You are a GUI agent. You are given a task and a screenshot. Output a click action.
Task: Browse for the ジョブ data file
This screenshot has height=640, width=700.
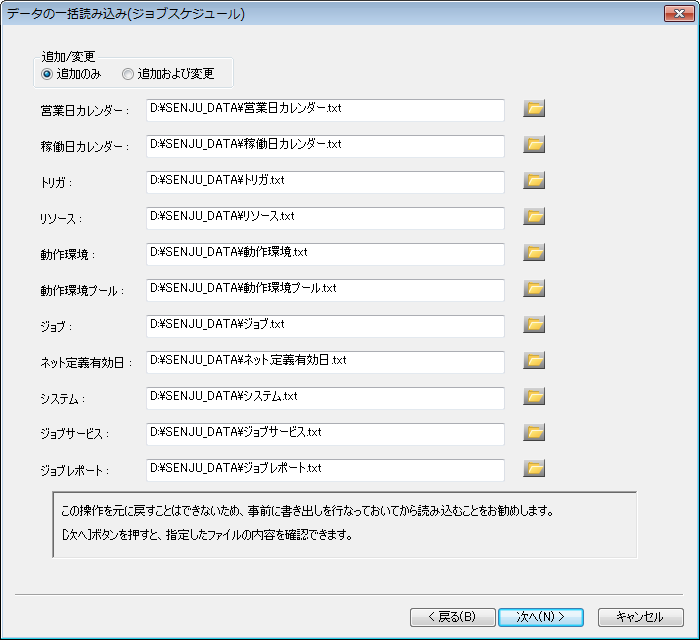[534, 325]
